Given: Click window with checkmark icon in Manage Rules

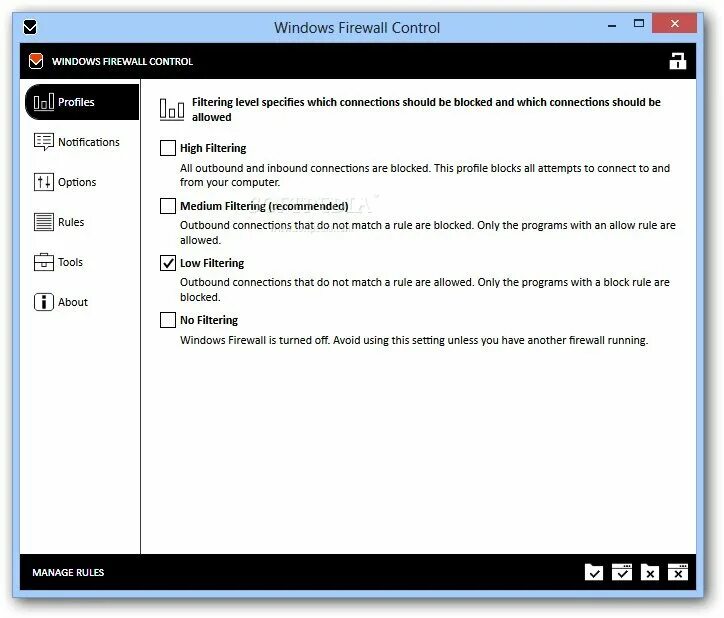Looking at the screenshot, I should (622, 572).
